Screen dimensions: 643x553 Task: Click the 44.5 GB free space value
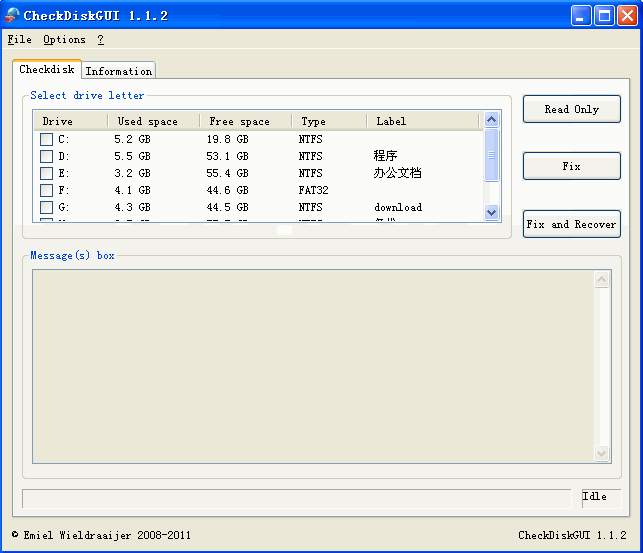coord(228,207)
